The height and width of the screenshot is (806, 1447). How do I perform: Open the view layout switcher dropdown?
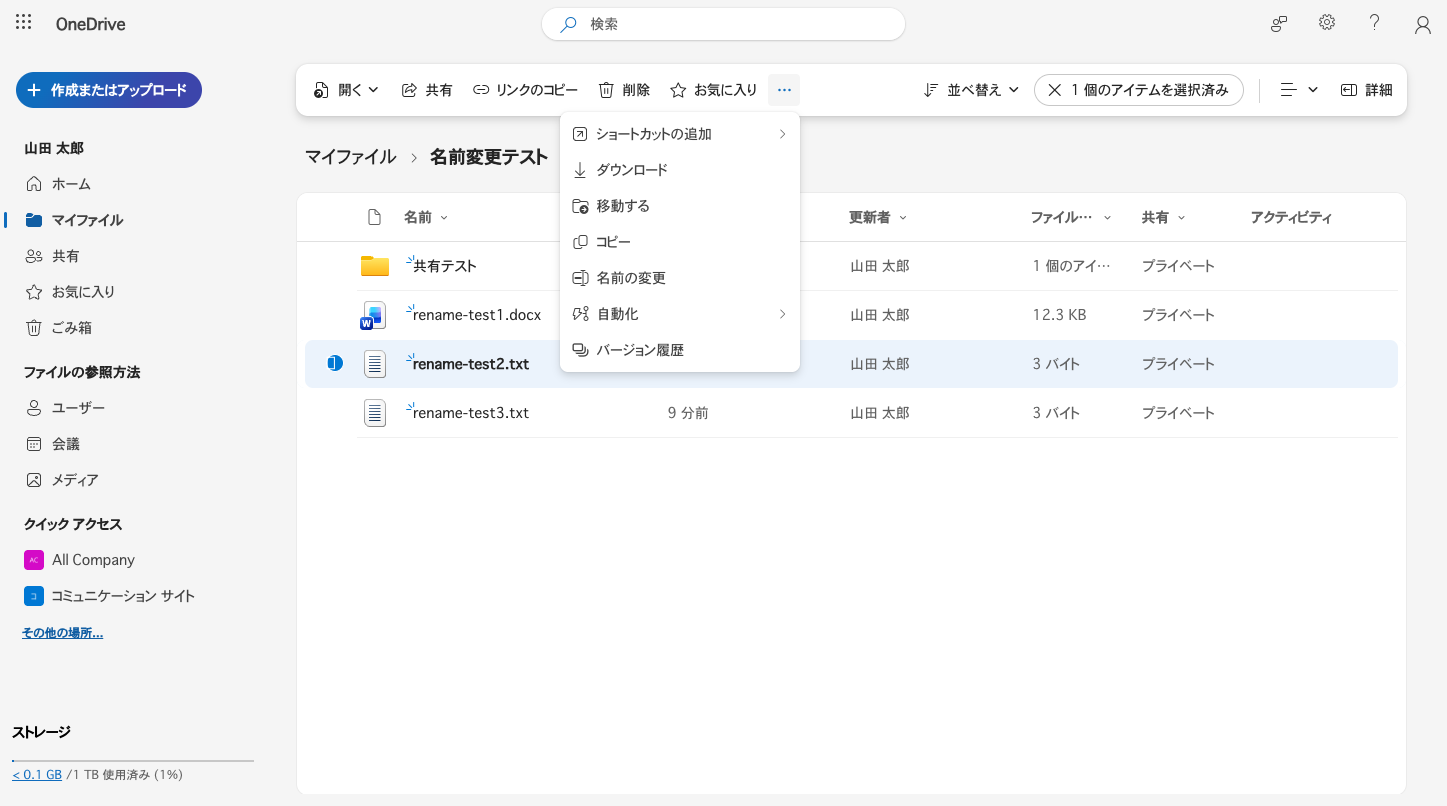tap(1299, 90)
